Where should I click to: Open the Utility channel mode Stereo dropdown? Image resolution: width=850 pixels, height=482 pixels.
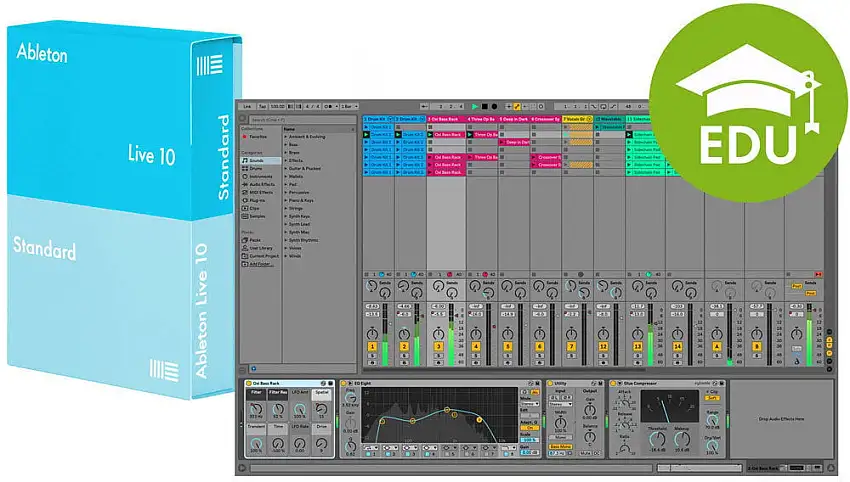[561, 404]
